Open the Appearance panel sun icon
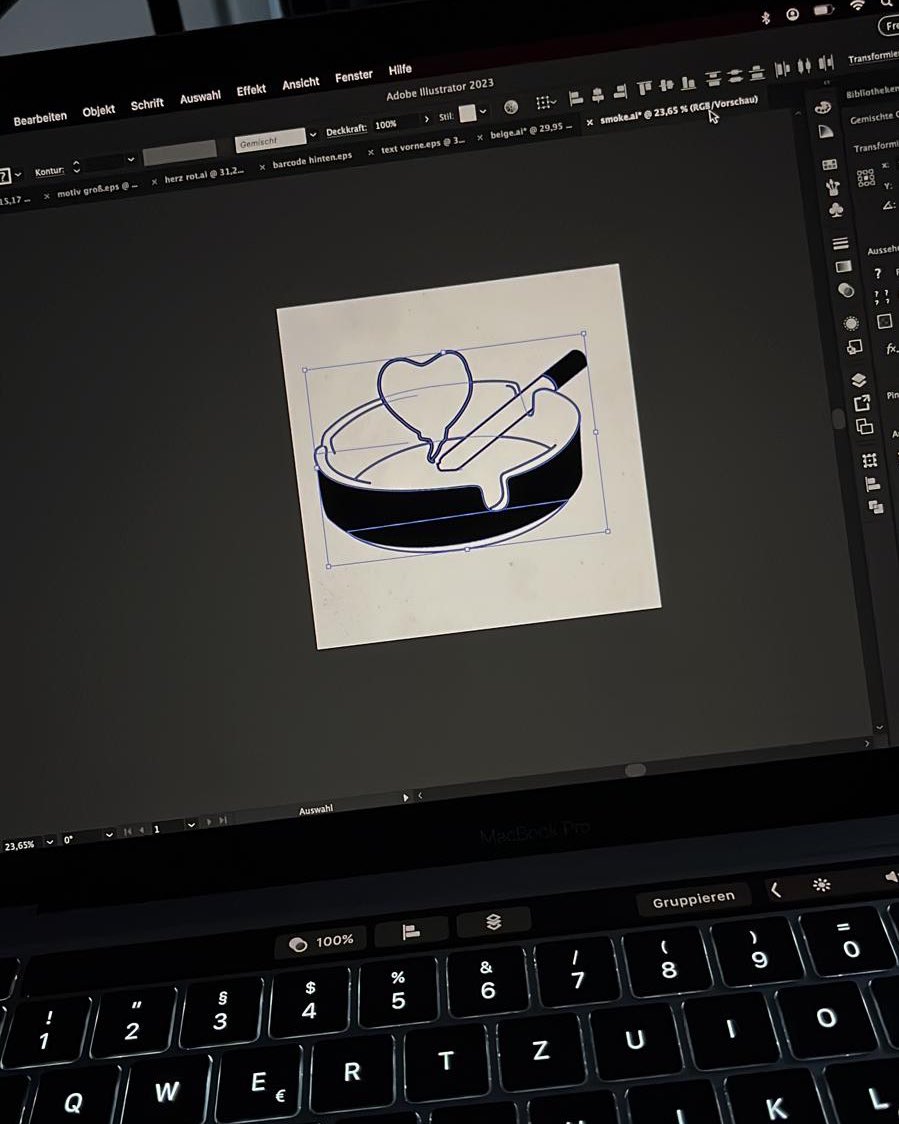The image size is (899, 1124). [851, 324]
